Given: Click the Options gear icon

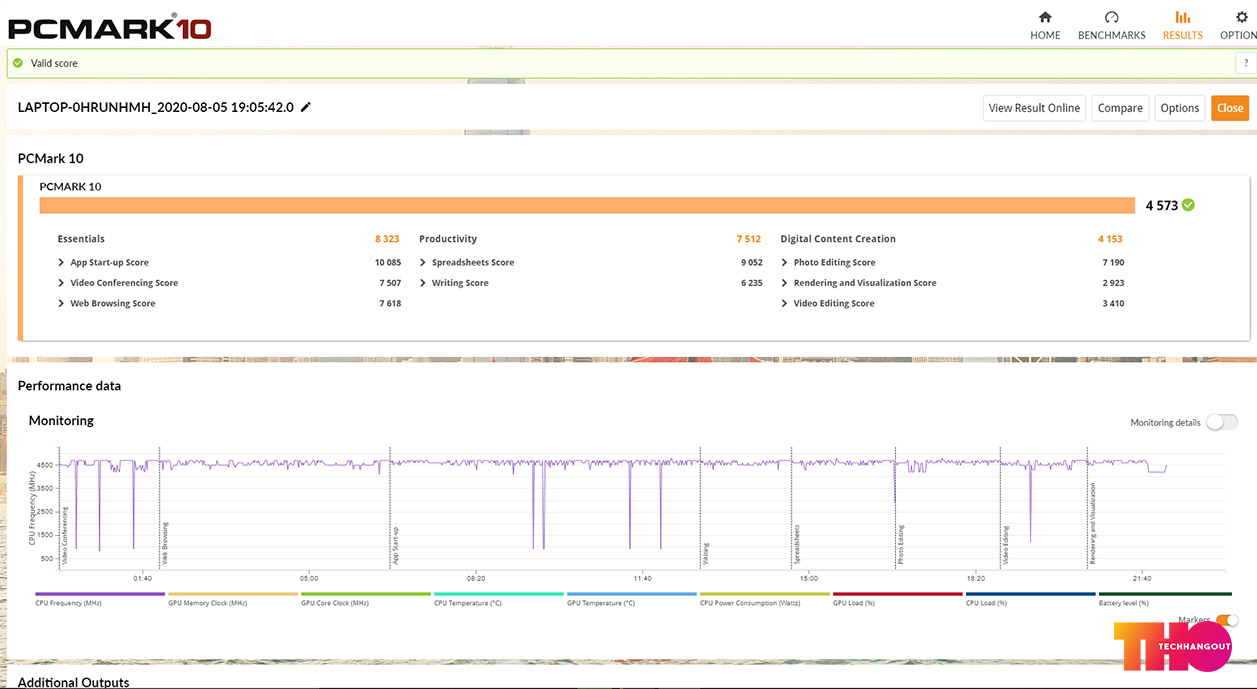Looking at the screenshot, I should coord(1241,17).
